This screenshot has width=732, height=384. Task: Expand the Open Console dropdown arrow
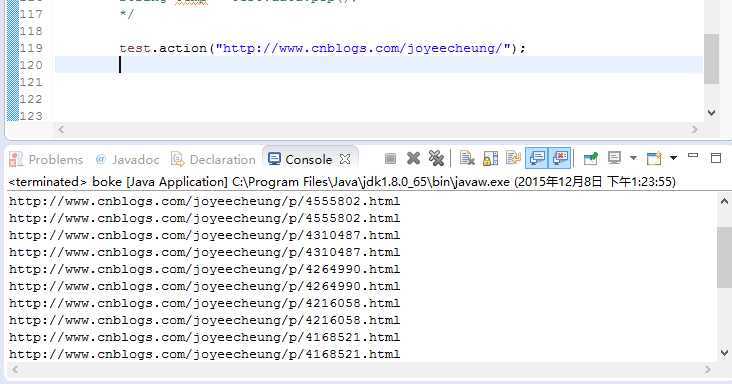pyautogui.click(x=674, y=158)
